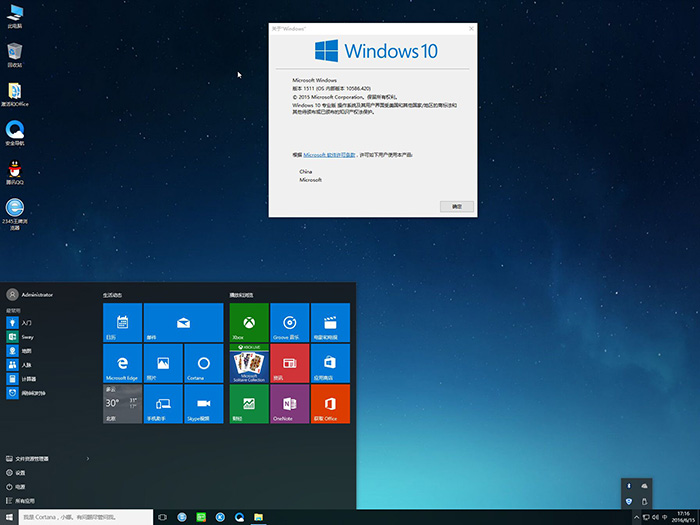Open the Groove Music tile

tap(290, 323)
